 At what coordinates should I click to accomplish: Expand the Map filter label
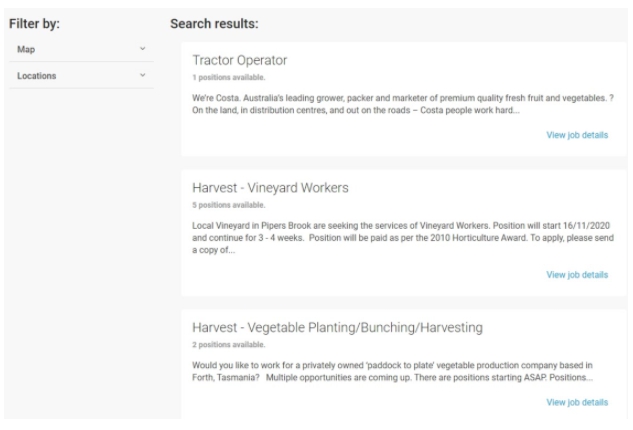pyautogui.click(x=26, y=49)
